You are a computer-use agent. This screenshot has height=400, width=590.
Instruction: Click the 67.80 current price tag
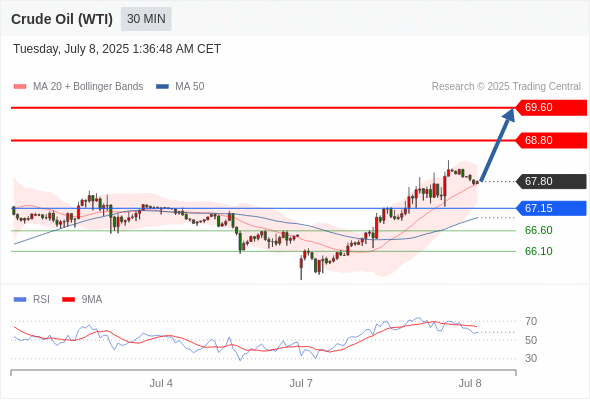[x=551, y=181]
